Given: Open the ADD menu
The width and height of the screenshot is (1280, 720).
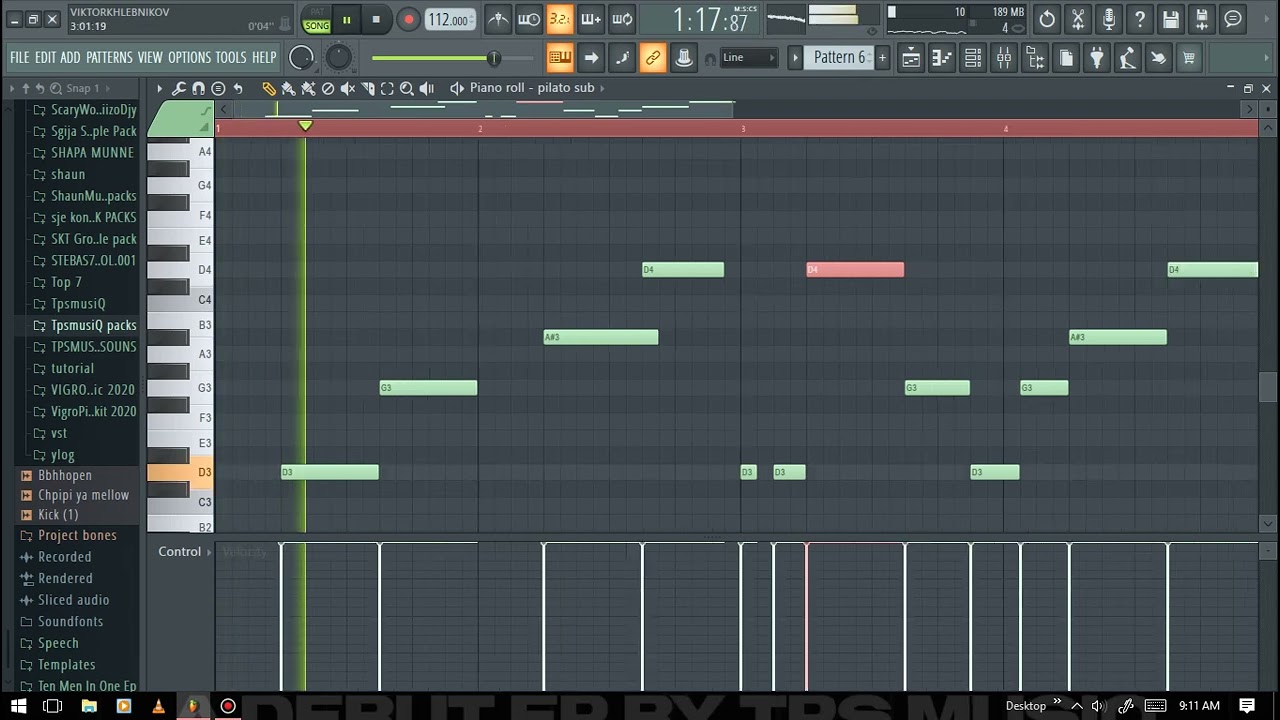Looking at the screenshot, I should coord(70,58).
